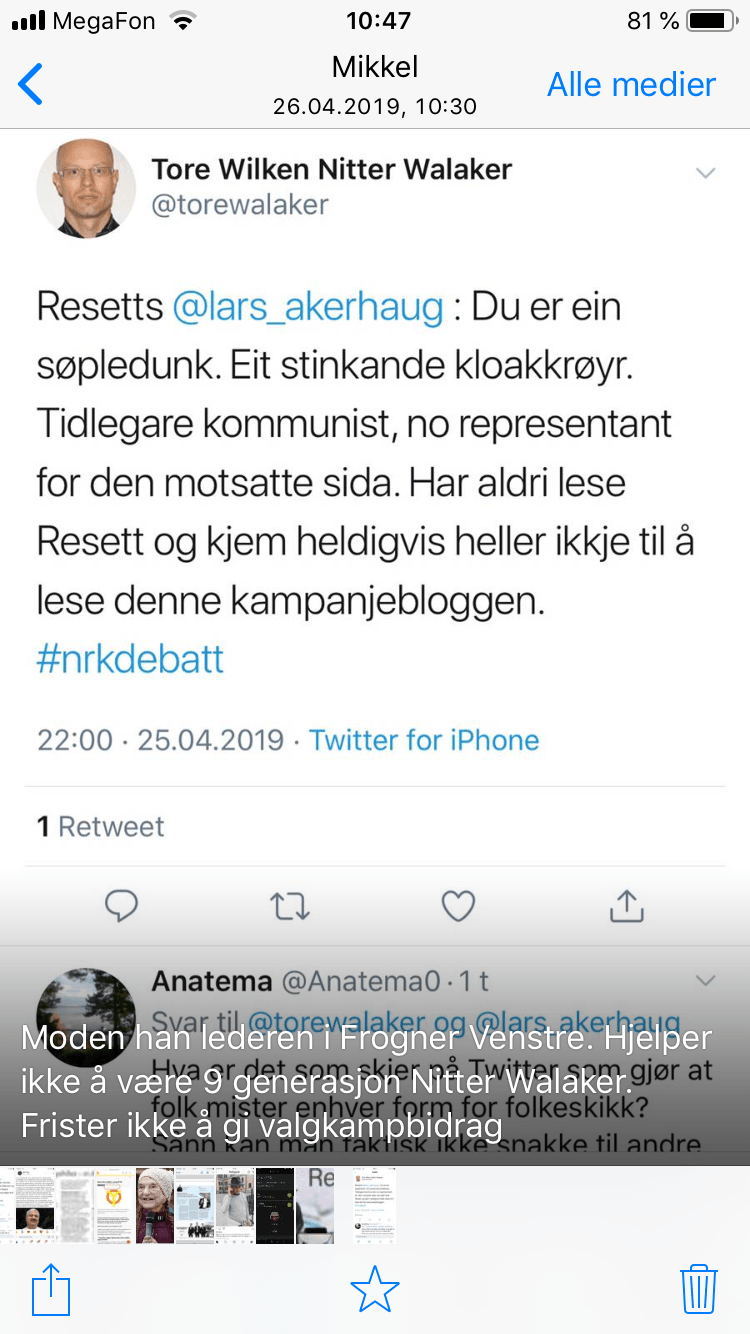Tap the @lars_akerhaug mention
The width and height of the screenshot is (750, 1334).
(x=308, y=307)
